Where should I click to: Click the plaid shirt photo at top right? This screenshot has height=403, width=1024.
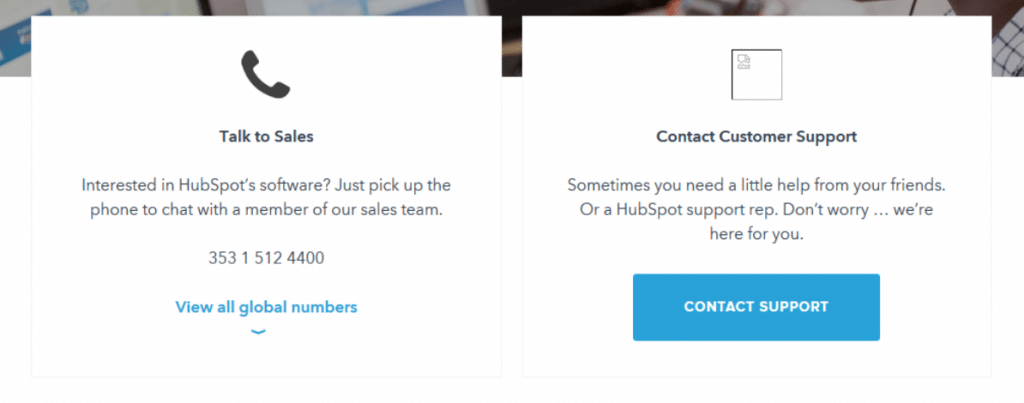click(x=1008, y=38)
